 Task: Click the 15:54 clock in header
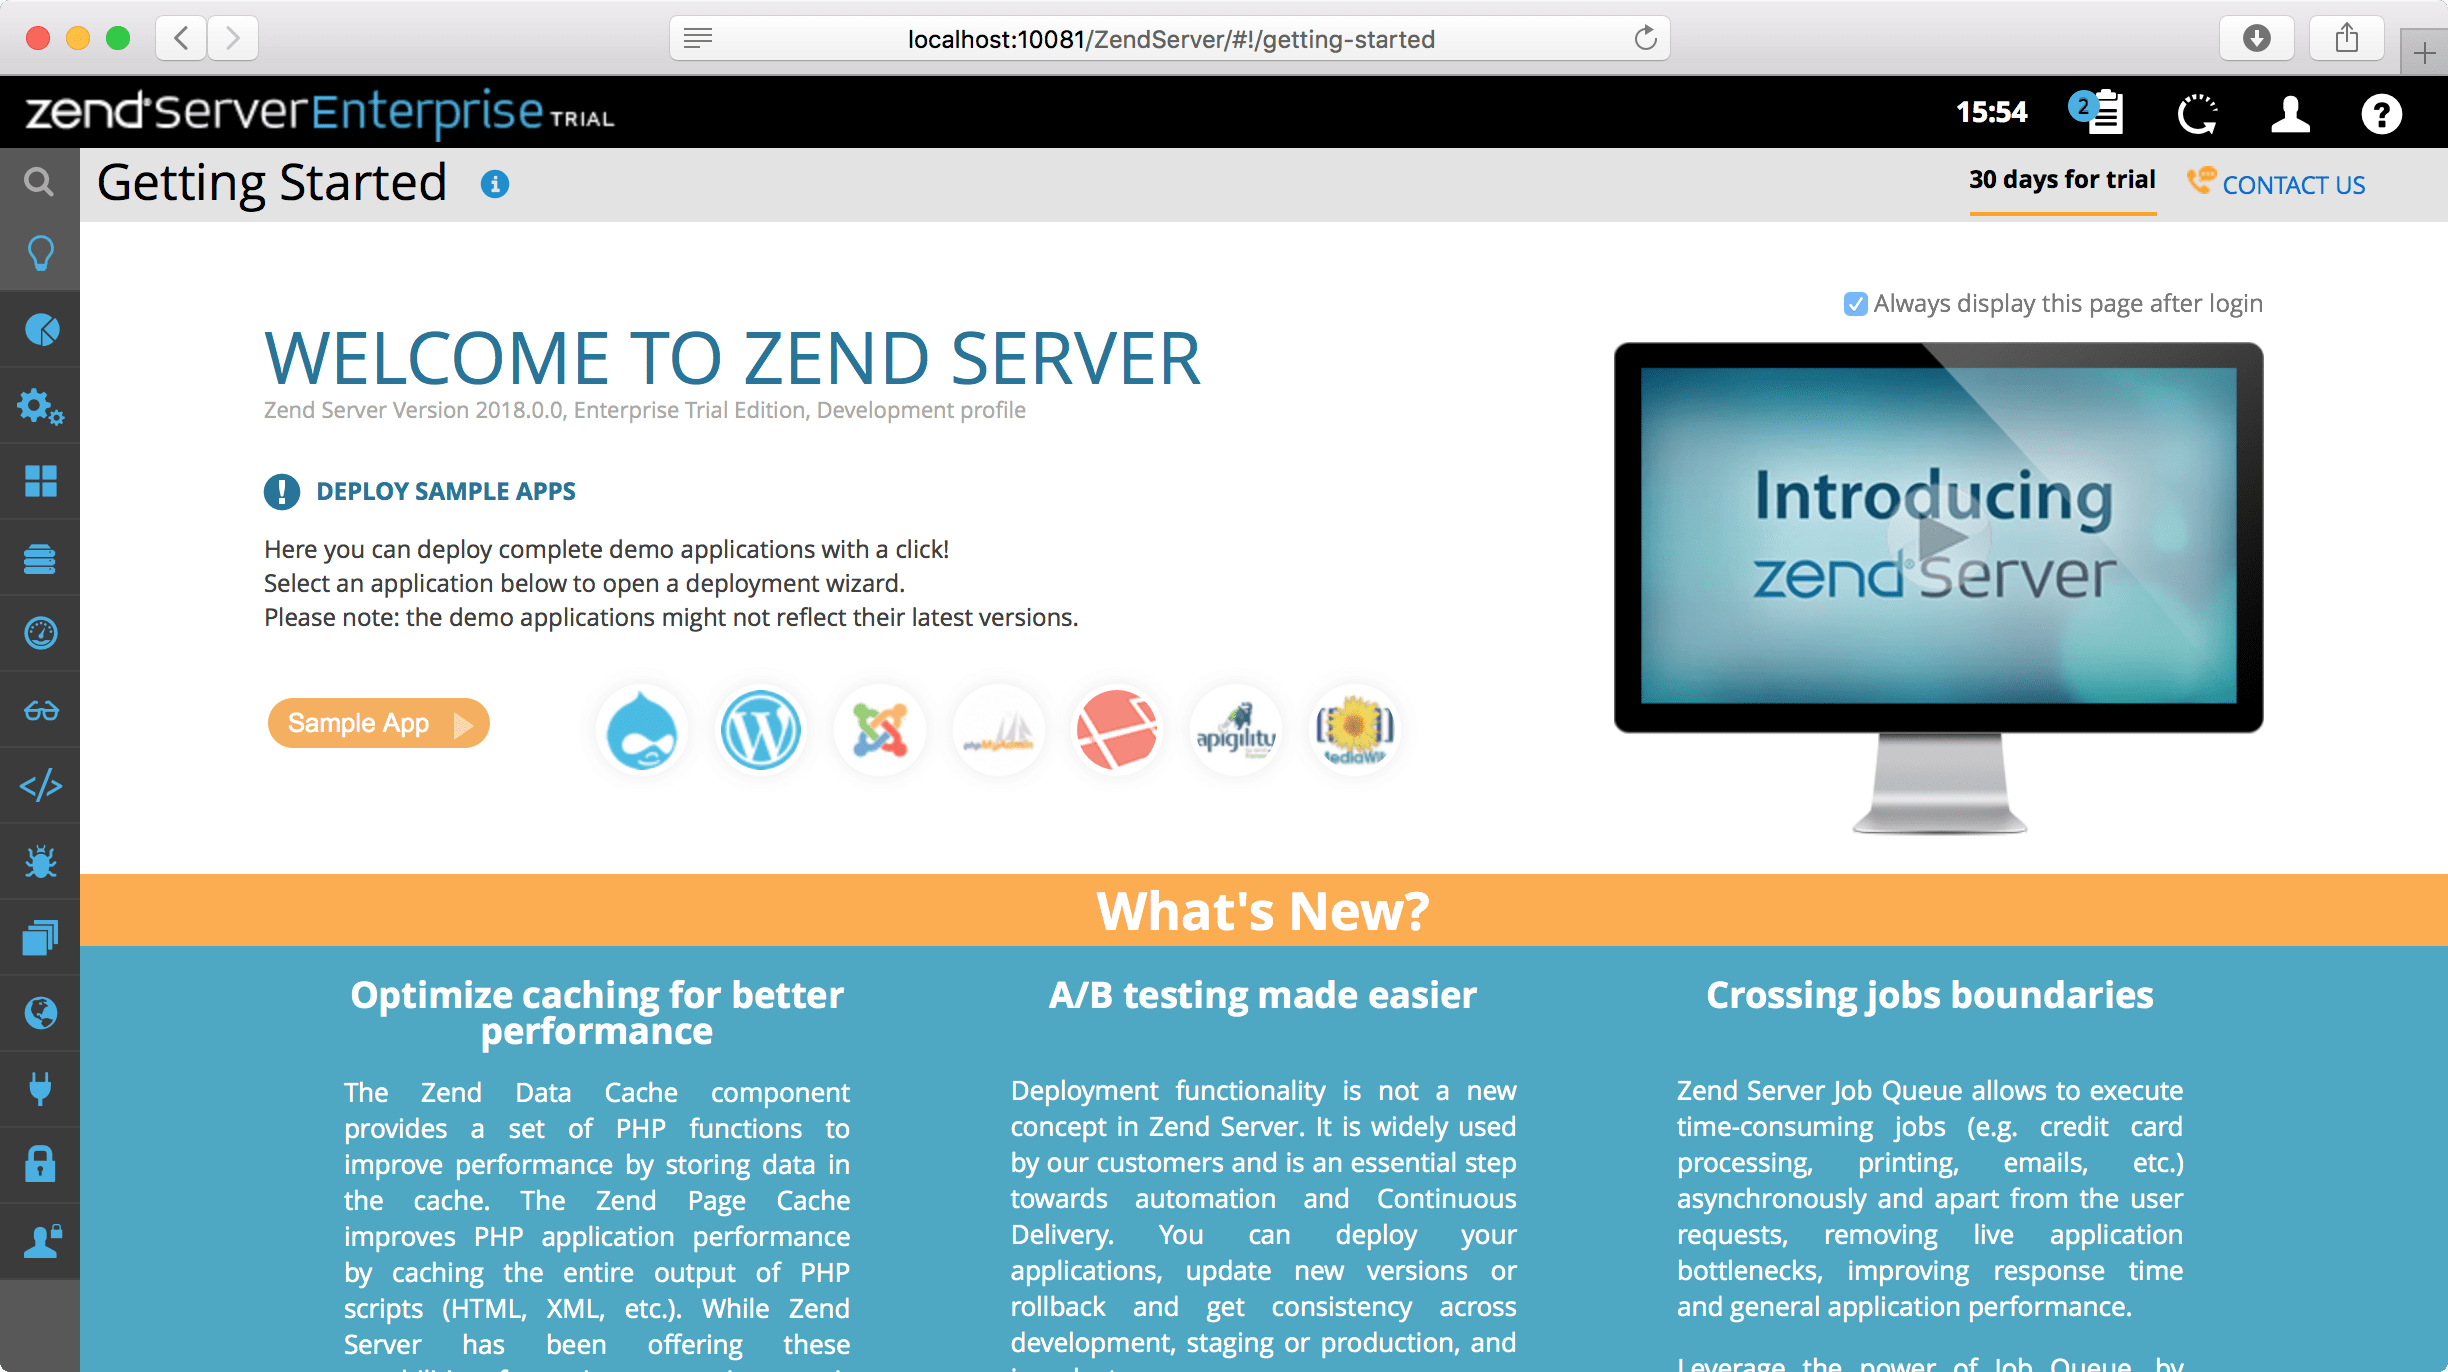tap(1992, 112)
